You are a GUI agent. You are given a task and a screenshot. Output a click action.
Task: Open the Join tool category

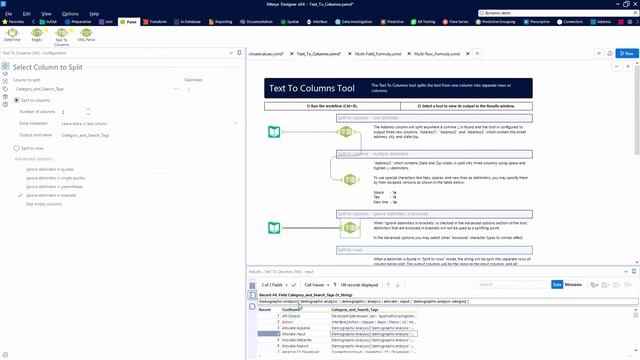(106, 22)
